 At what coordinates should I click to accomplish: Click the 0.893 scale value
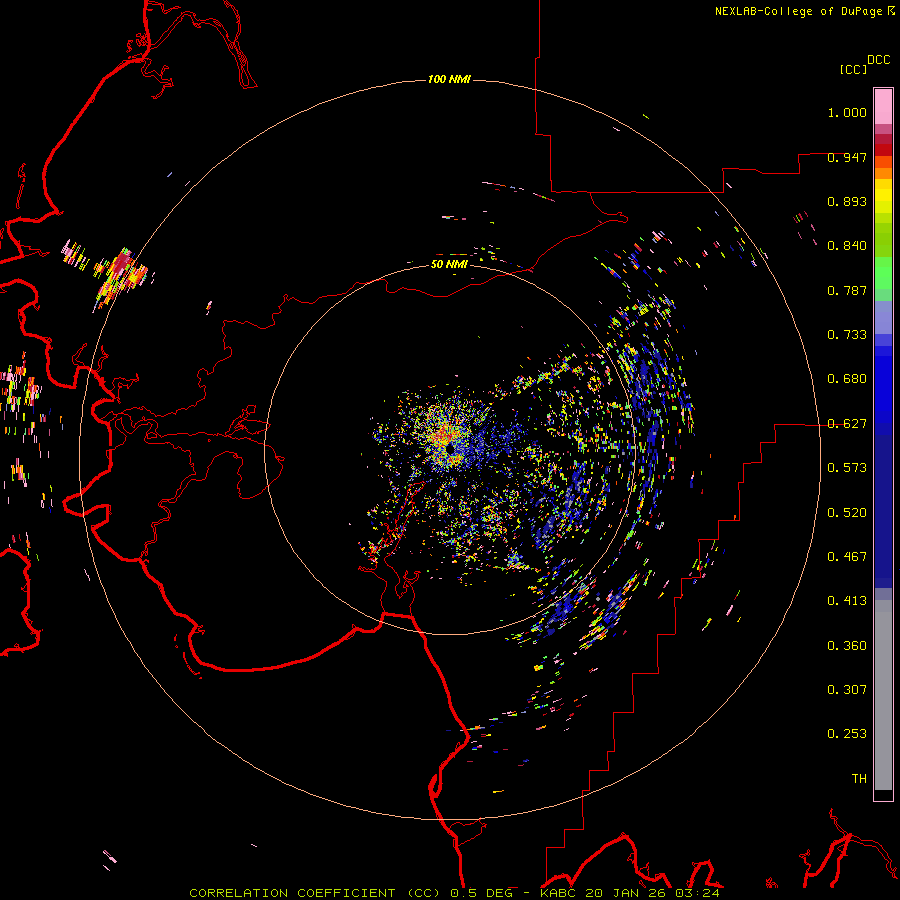pyautogui.click(x=847, y=201)
